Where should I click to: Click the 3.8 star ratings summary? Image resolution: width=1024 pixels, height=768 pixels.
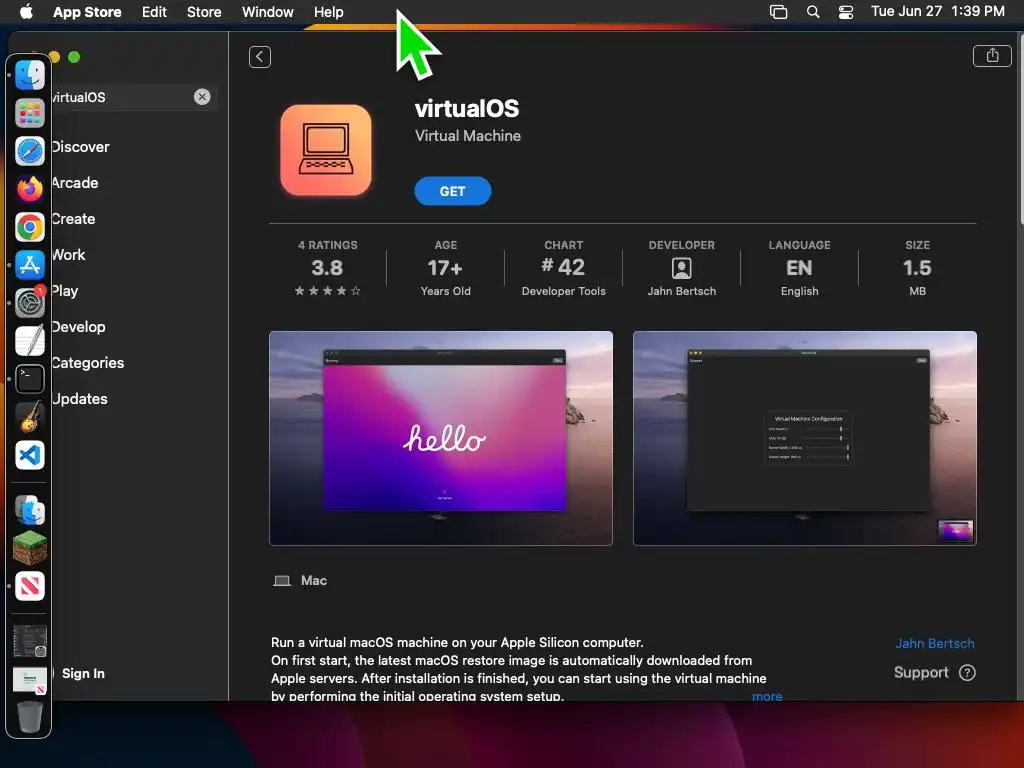327,268
